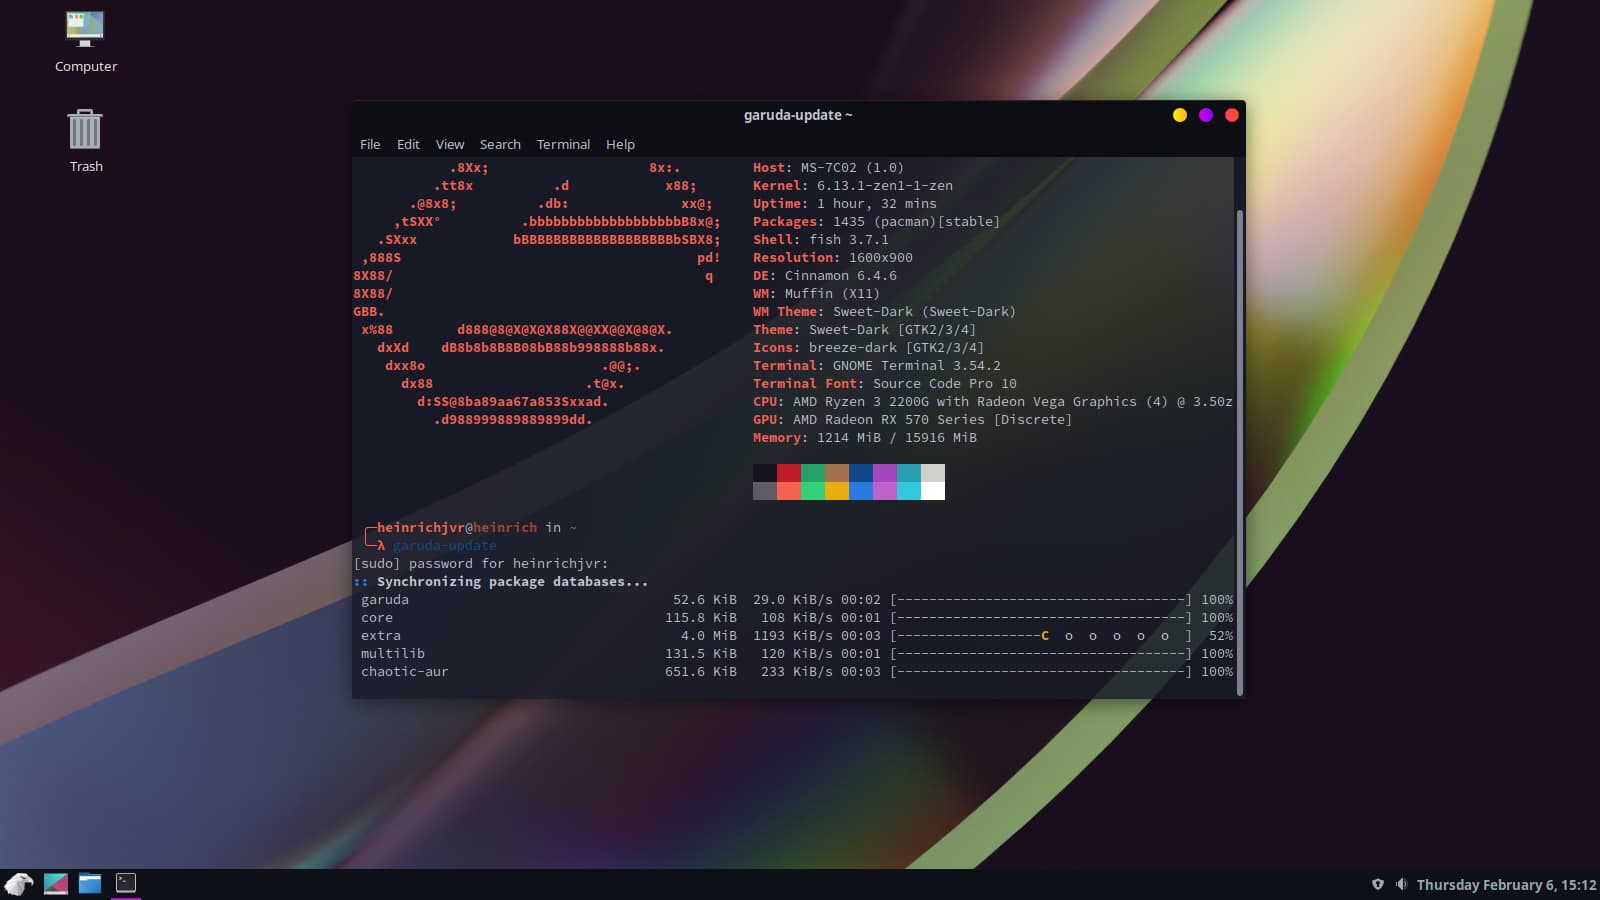The image size is (1600, 900).
Task: Click the 'Uptime: 1 hour, 32 mins' line
Action: (x=845, y=204)
